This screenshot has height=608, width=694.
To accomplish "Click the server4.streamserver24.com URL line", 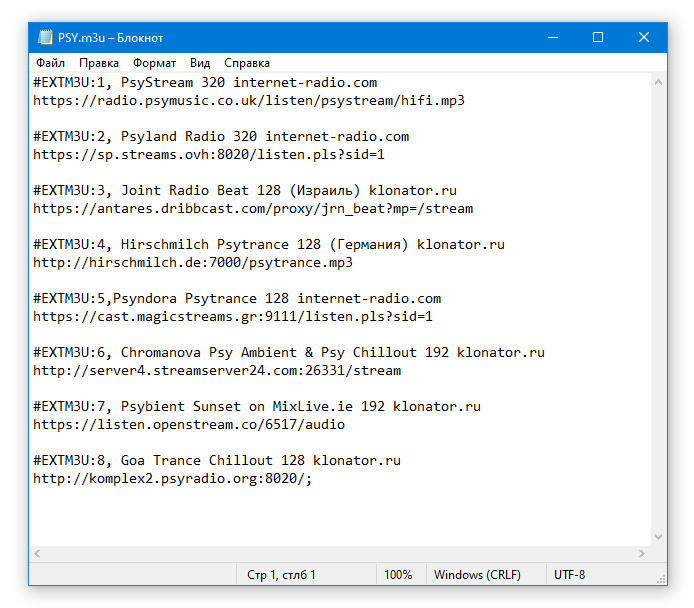I will pyautogui.click(x=217, y=370).
